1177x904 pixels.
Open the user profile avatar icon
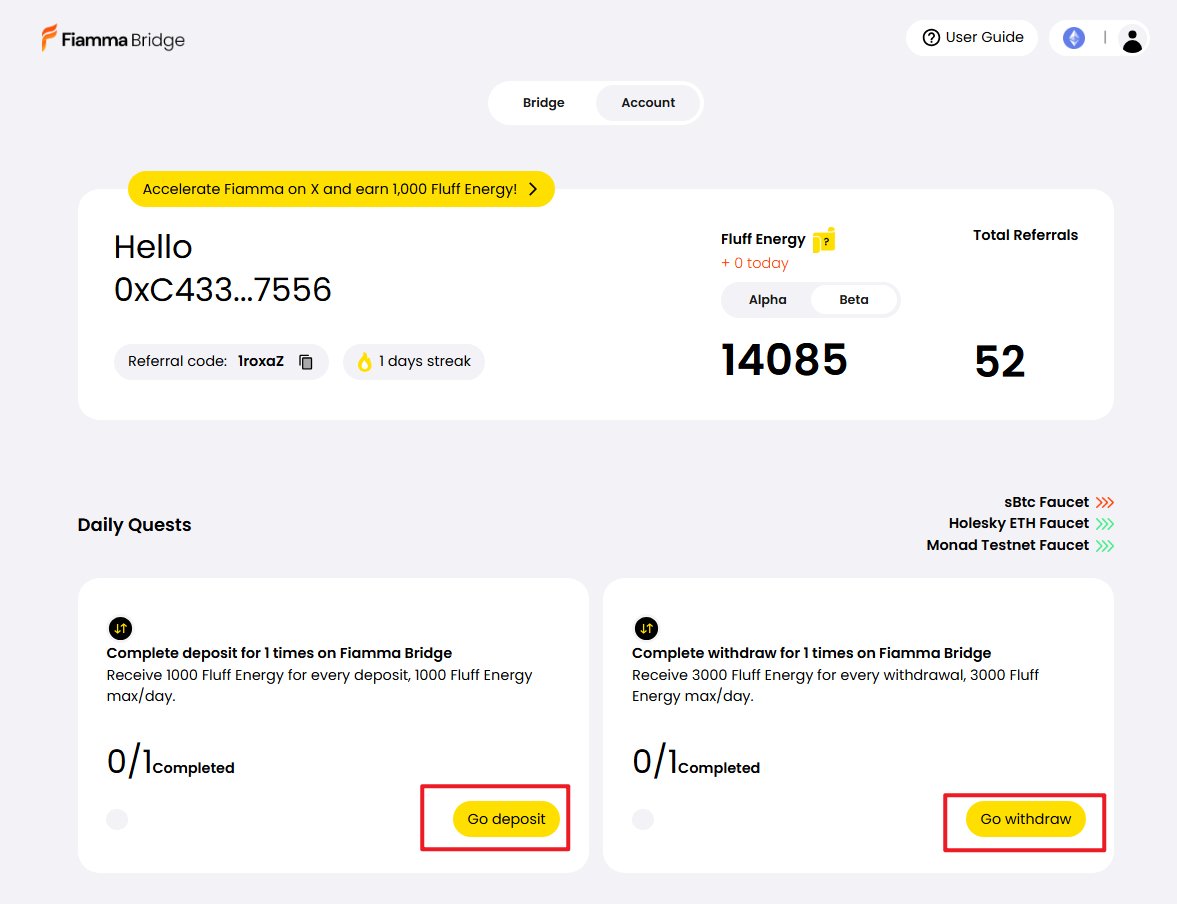pyautogui.click(x=1132, y=39)
